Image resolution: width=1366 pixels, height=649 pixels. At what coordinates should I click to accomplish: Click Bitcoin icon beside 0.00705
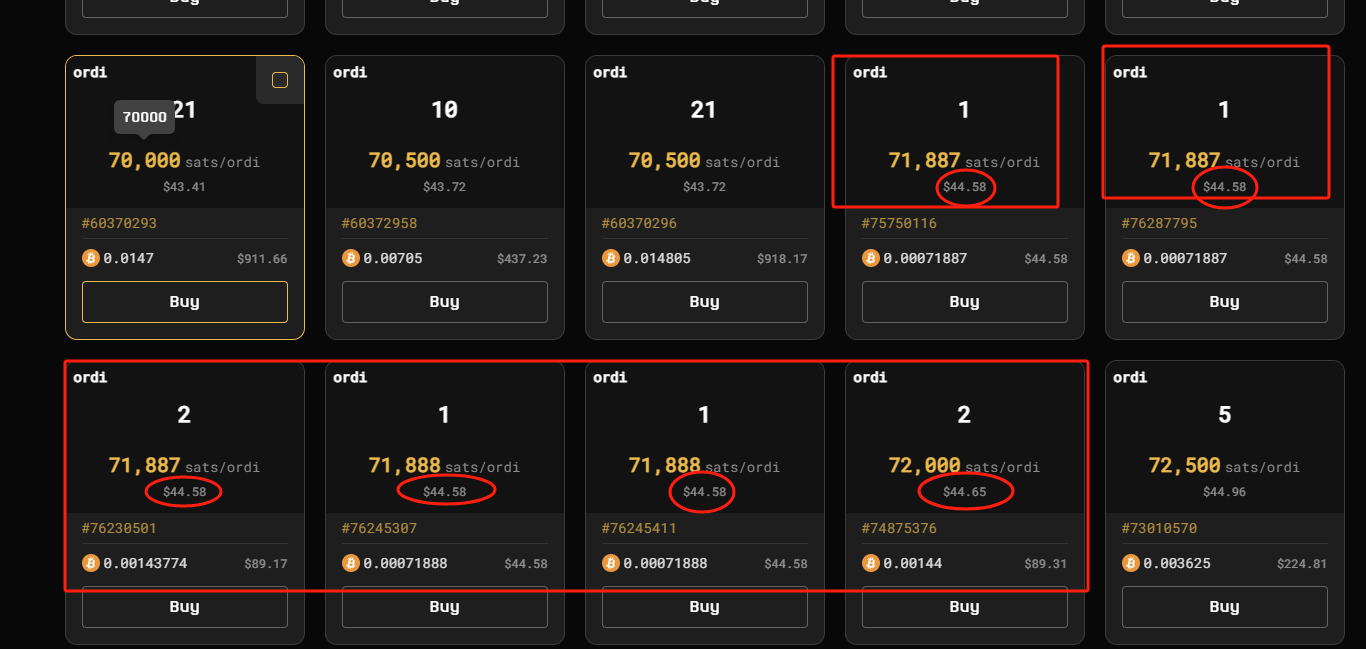coord(351,258)
